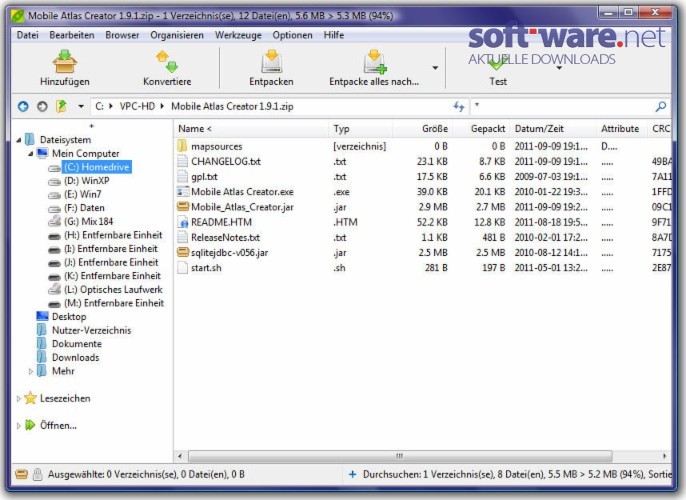Open the navigation history dropdown arrow
Screen dimensions: 686x500
click(81, 106)
